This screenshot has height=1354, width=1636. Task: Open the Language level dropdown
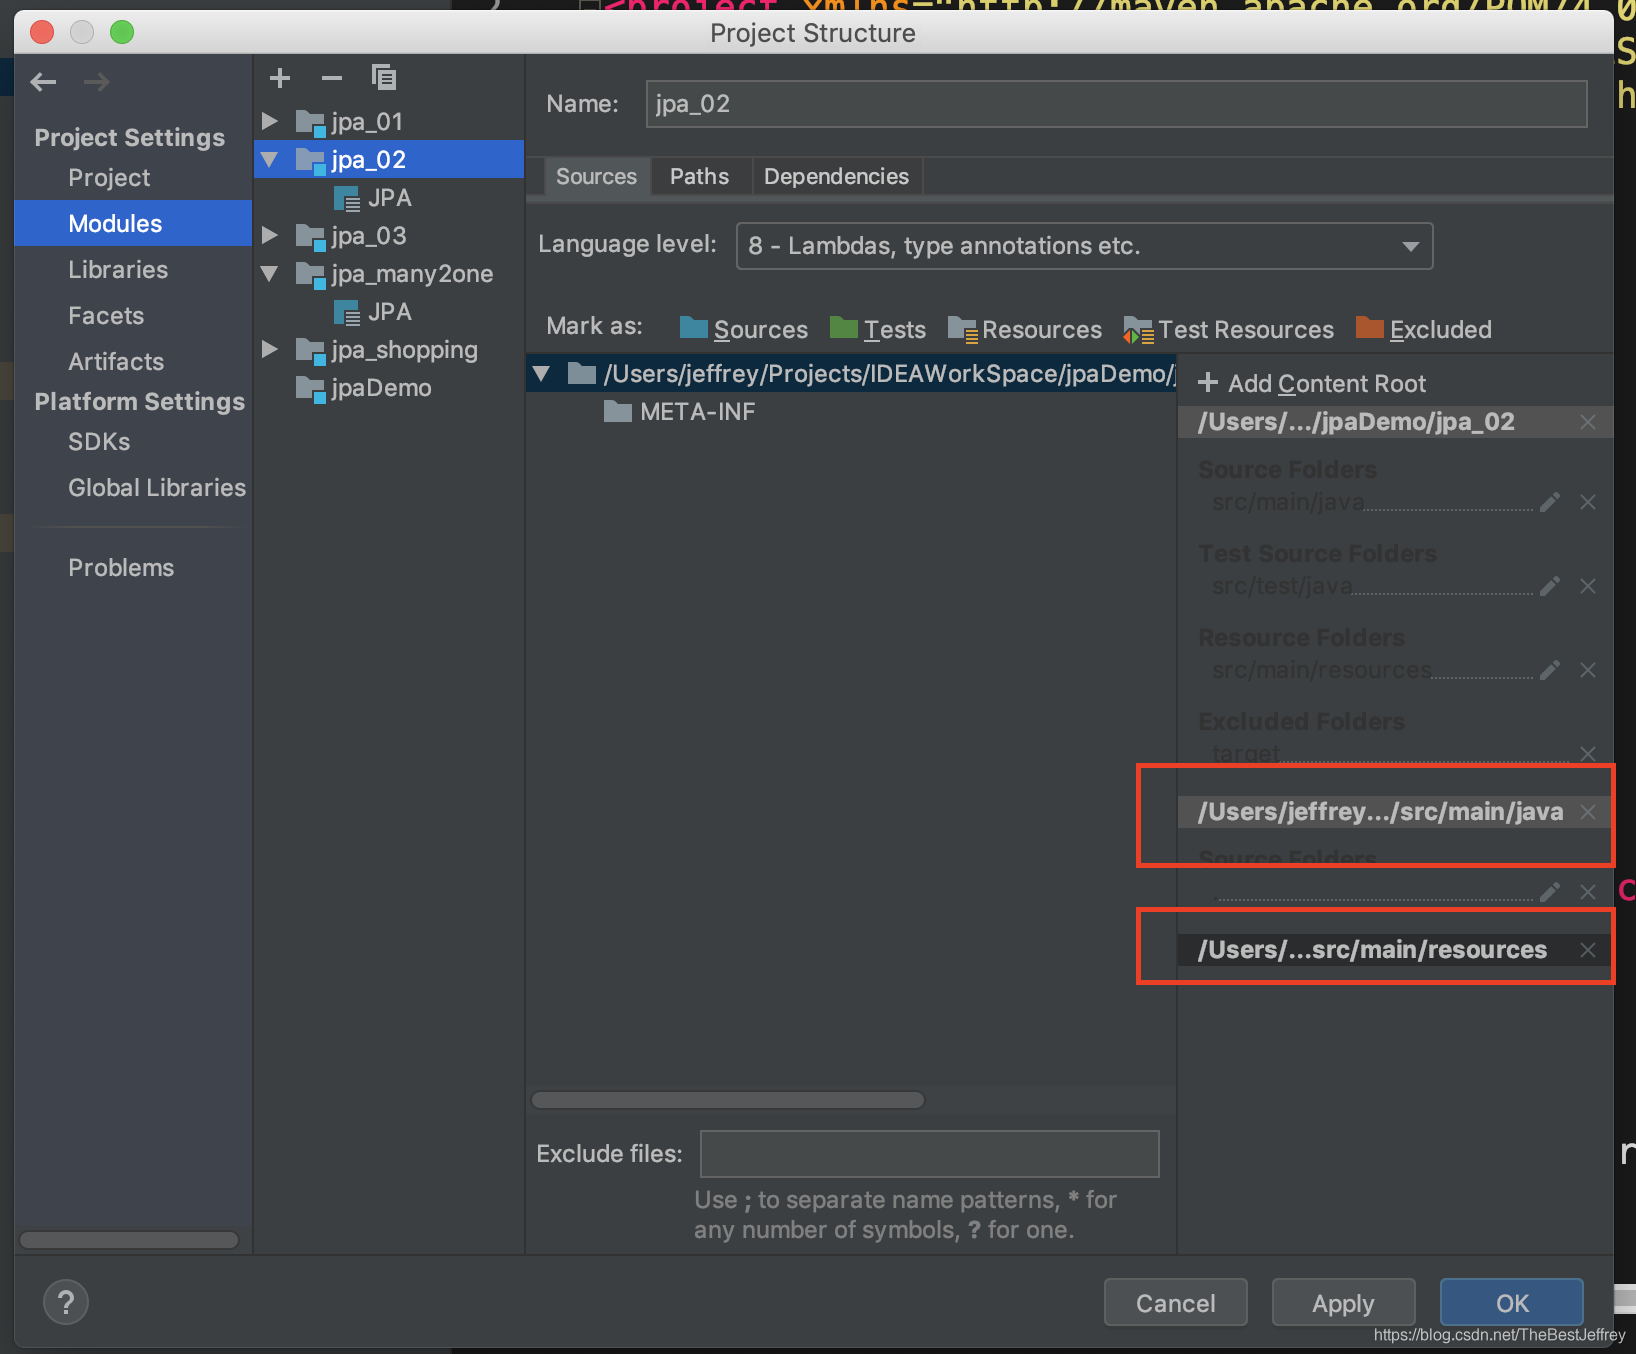point(1084,246)
